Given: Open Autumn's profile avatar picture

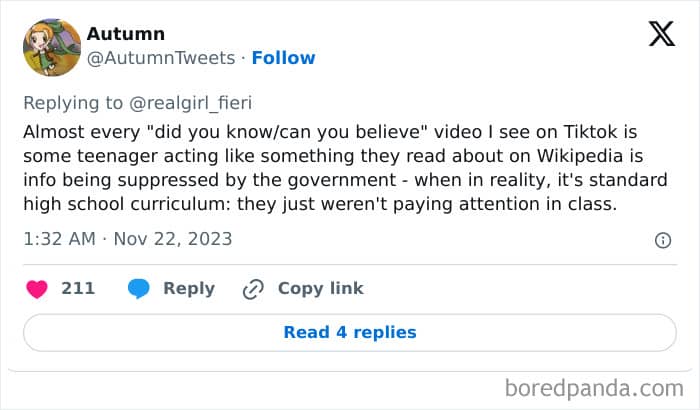Looking at the screenshot, I should [x=51, y=47].
